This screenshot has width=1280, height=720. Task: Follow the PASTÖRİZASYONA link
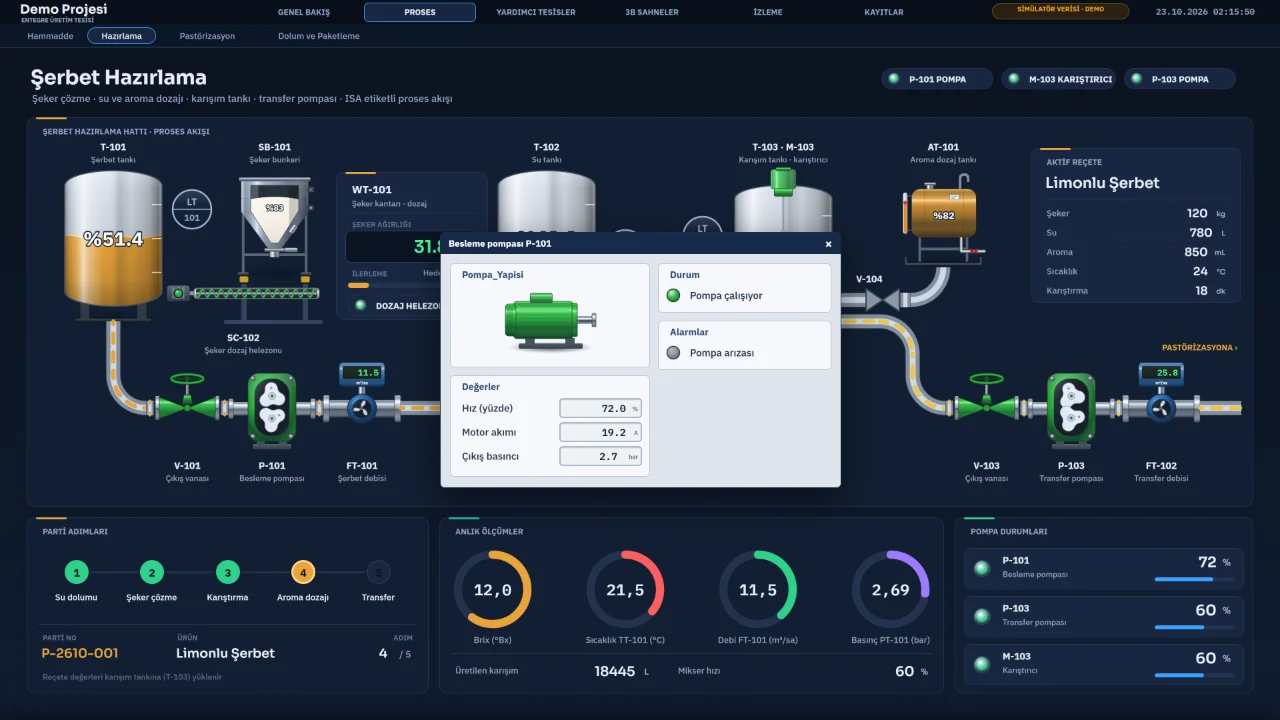coord(1200,348)
